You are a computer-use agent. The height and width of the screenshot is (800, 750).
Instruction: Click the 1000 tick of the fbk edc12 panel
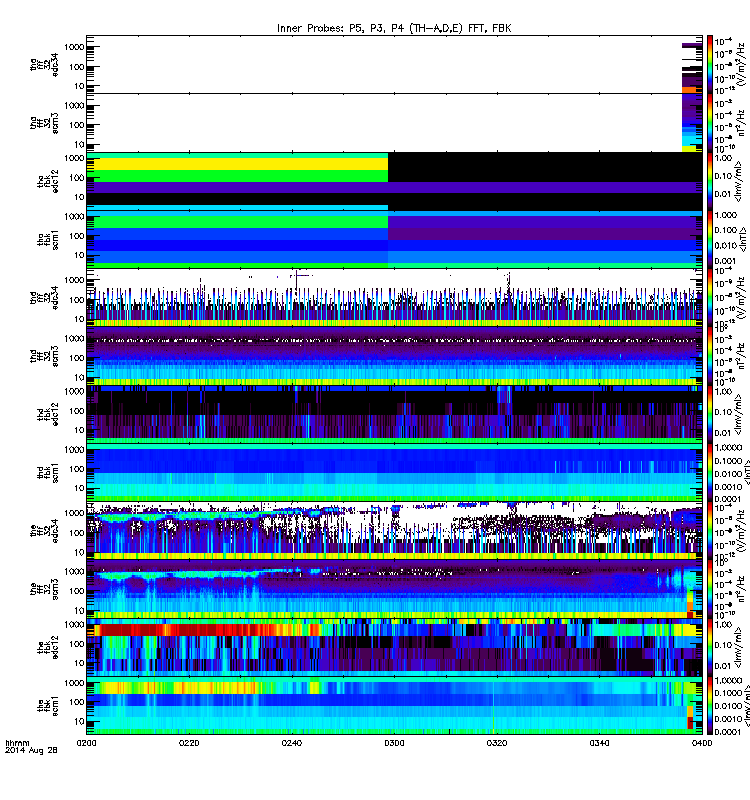click(x=74, y=624)
